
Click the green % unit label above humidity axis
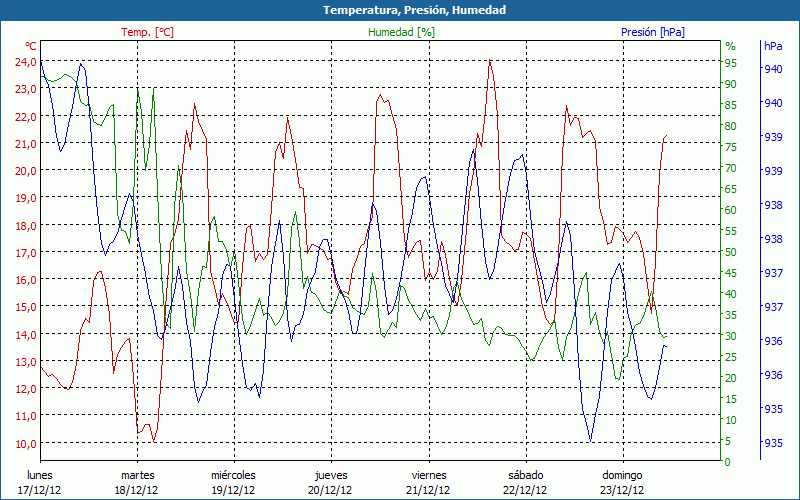[x=730, y=46]
